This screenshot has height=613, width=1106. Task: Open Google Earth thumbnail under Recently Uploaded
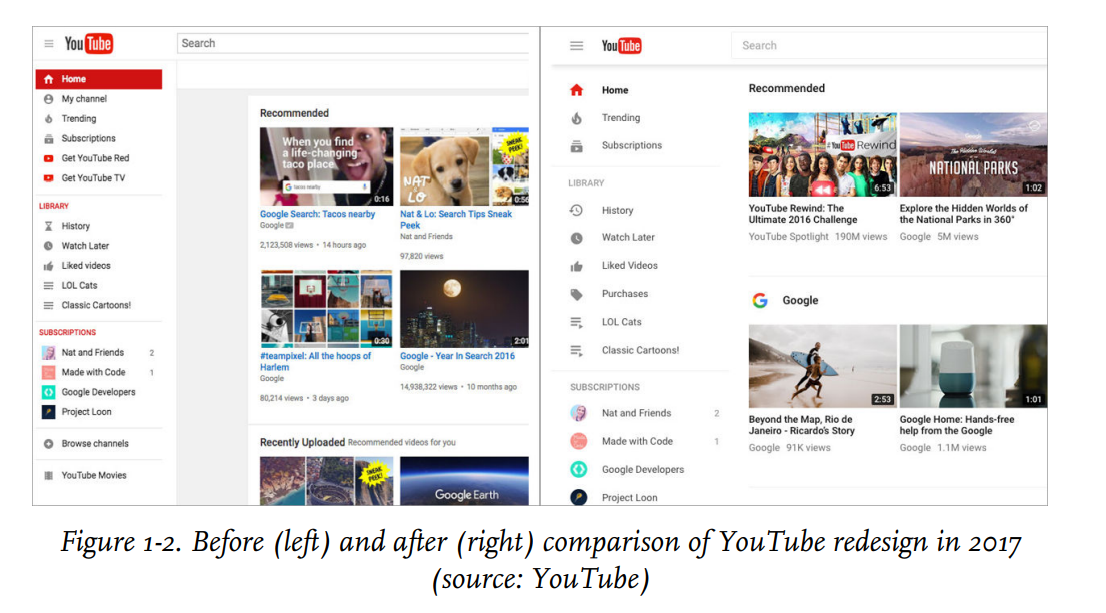click(x=464, y=480)
